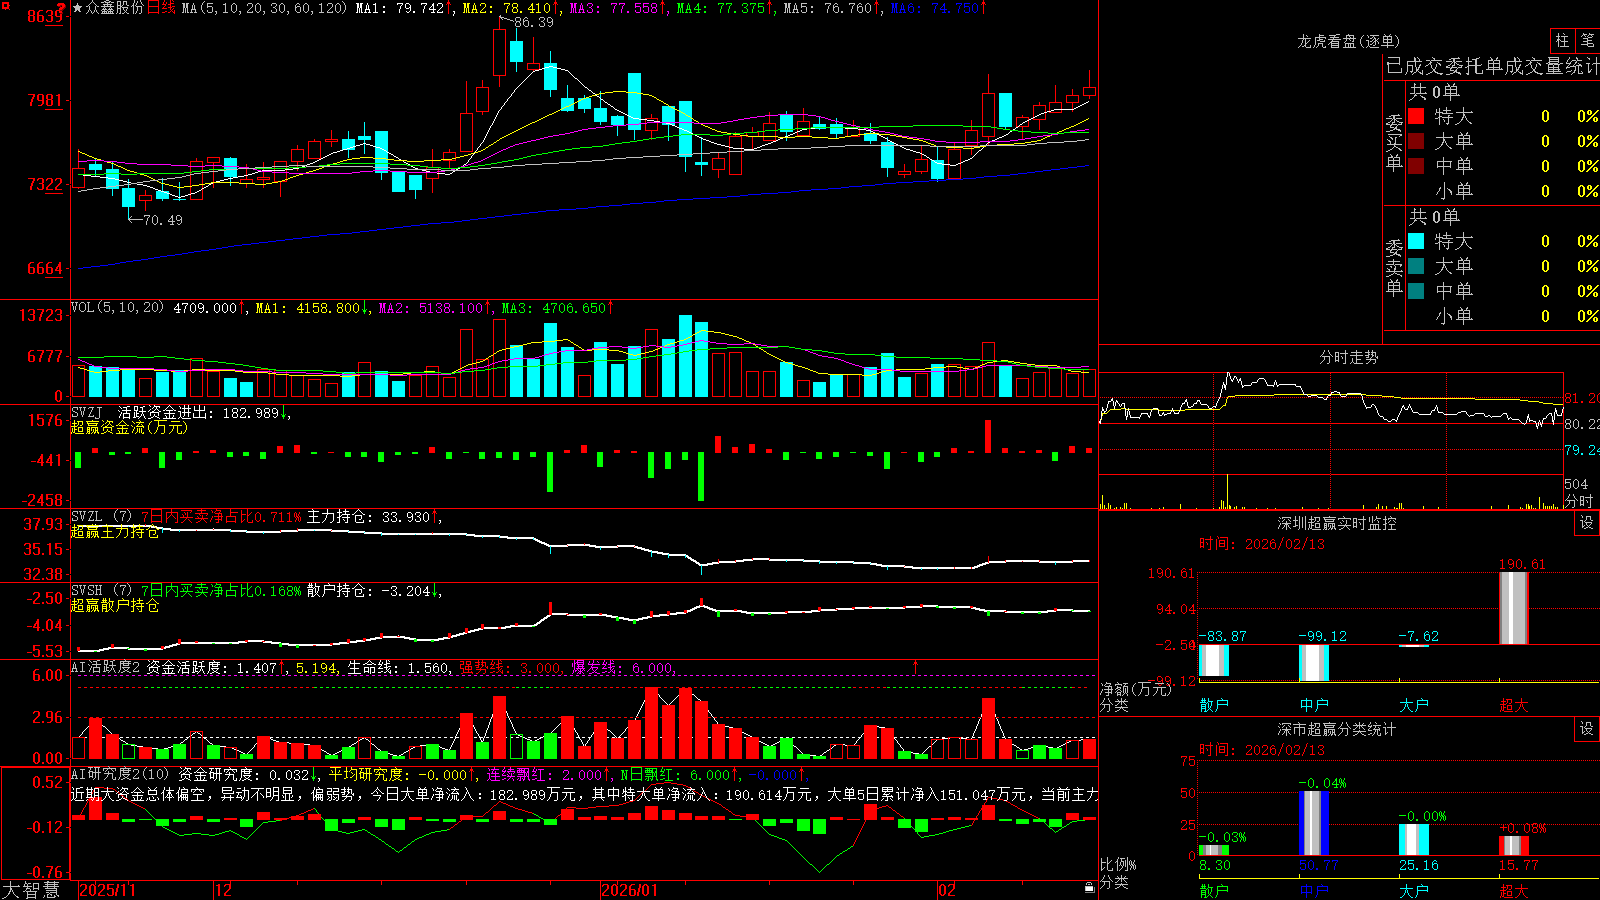Click the red question mark help icon
Viewport: 1600px width, 900px height.
pyautogui.click(x=61, y=8)
